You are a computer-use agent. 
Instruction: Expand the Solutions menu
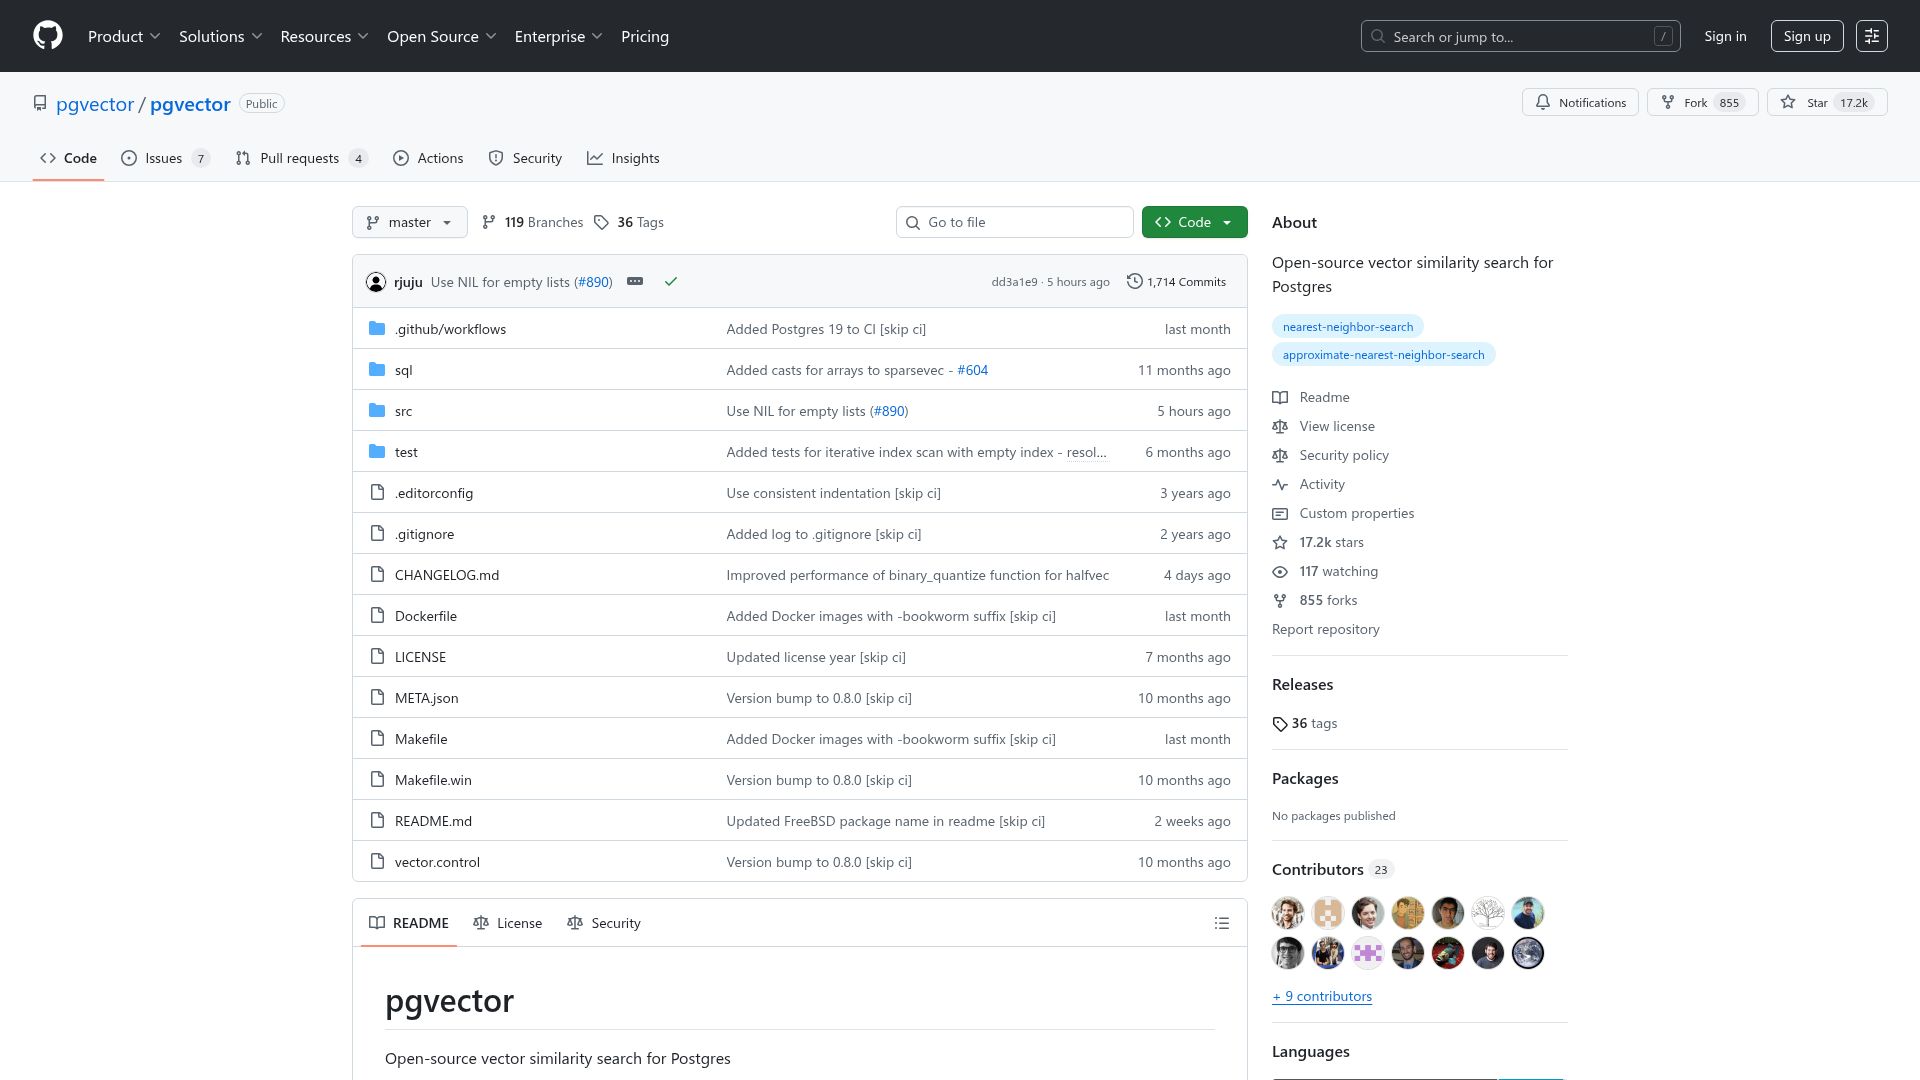[221, 36]
